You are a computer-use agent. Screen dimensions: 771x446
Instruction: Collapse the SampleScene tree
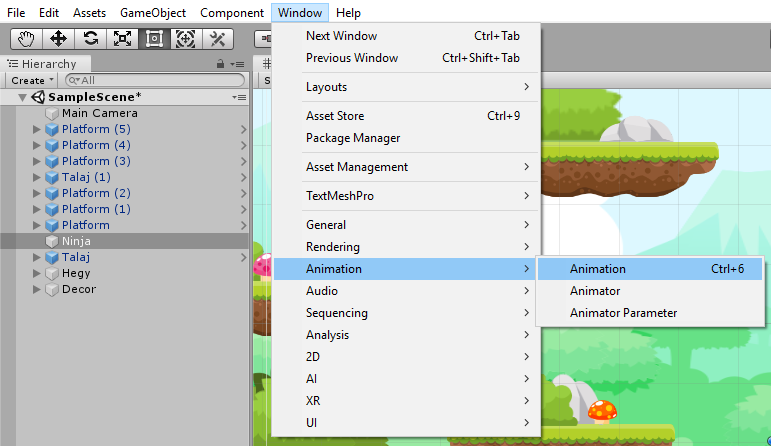pyautogui.click(x=23, y=97)
